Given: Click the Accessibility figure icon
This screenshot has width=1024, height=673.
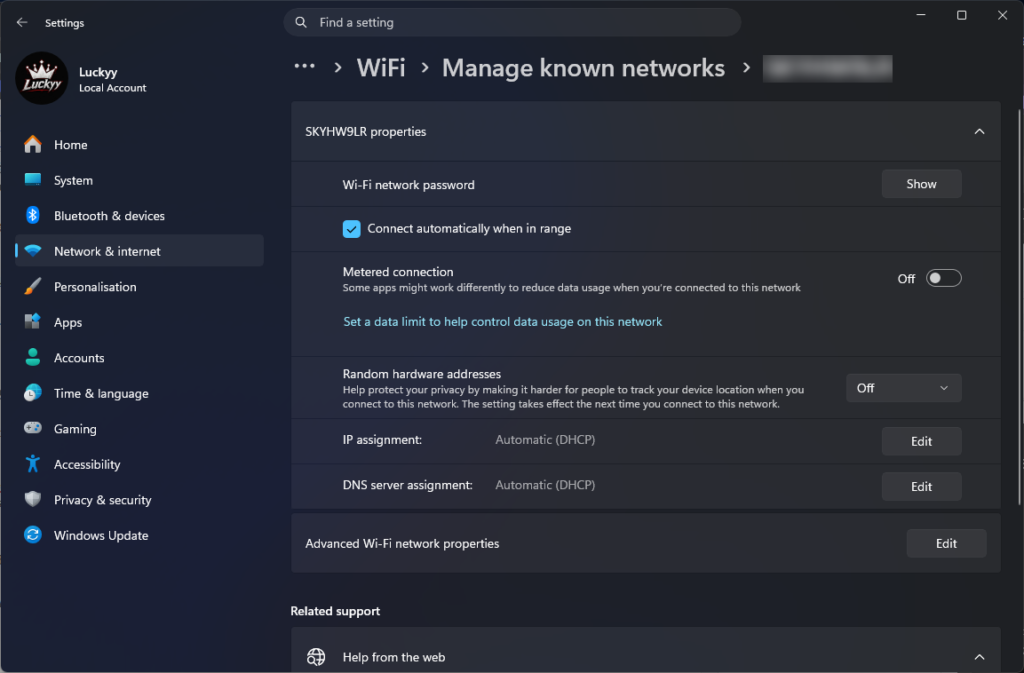Looking at the screenshot, I should pyautogui.click(x=33, y=464).
